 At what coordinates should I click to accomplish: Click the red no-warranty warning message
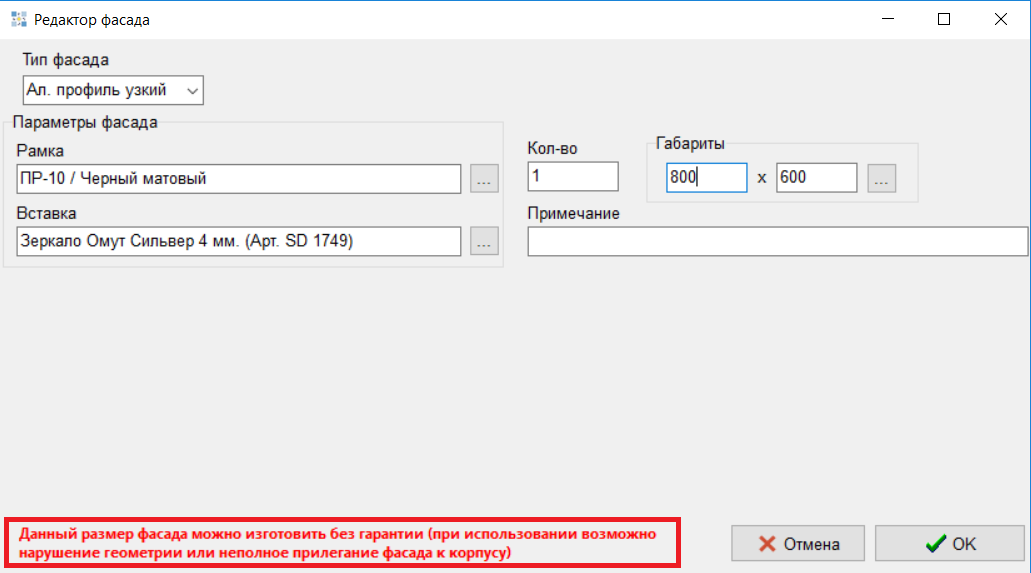point(342,543)
